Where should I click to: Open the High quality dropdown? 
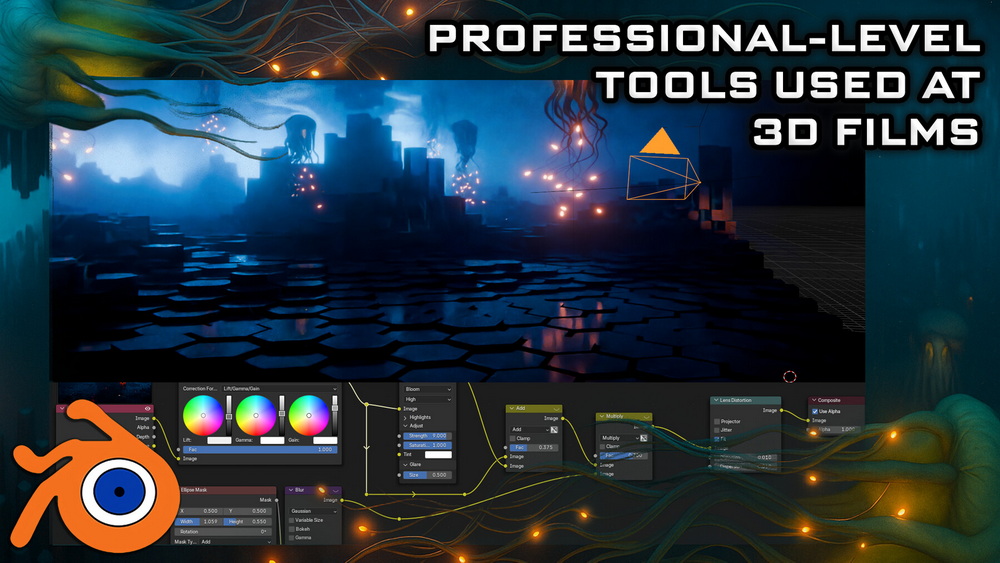click(428, 399)
